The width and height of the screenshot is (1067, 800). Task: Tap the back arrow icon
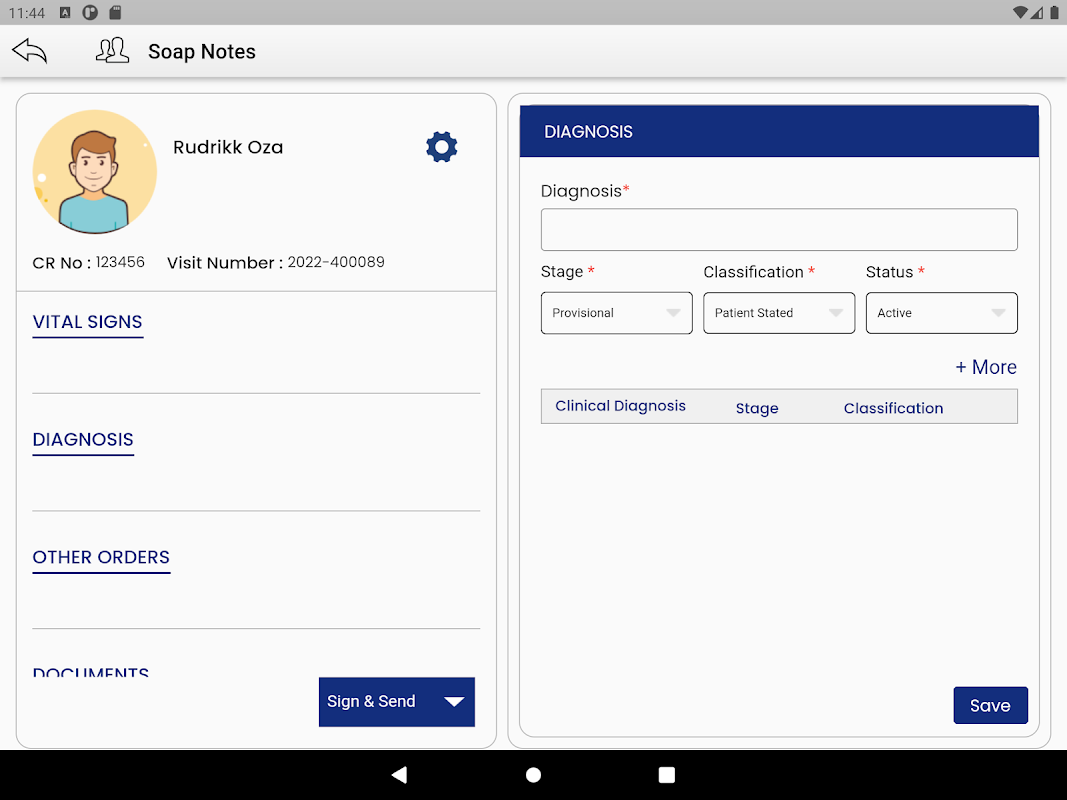pyautogui.click(x=30, y=51)
